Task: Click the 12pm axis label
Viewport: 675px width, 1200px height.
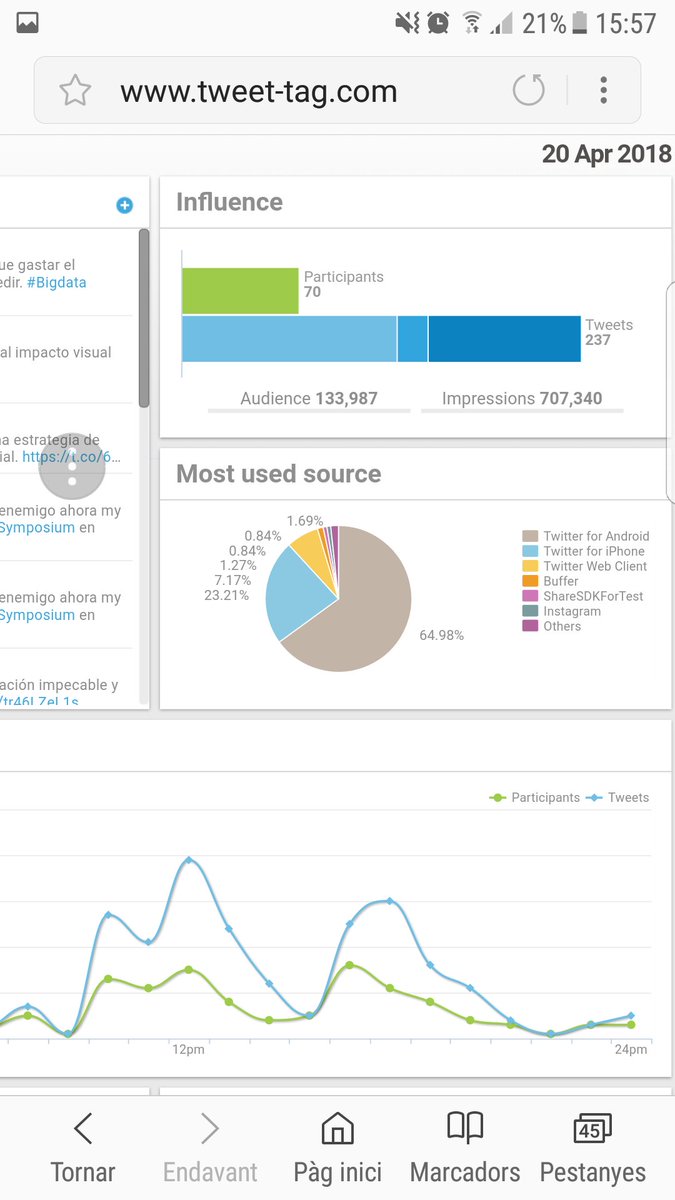Action: tap(188, 1049)
